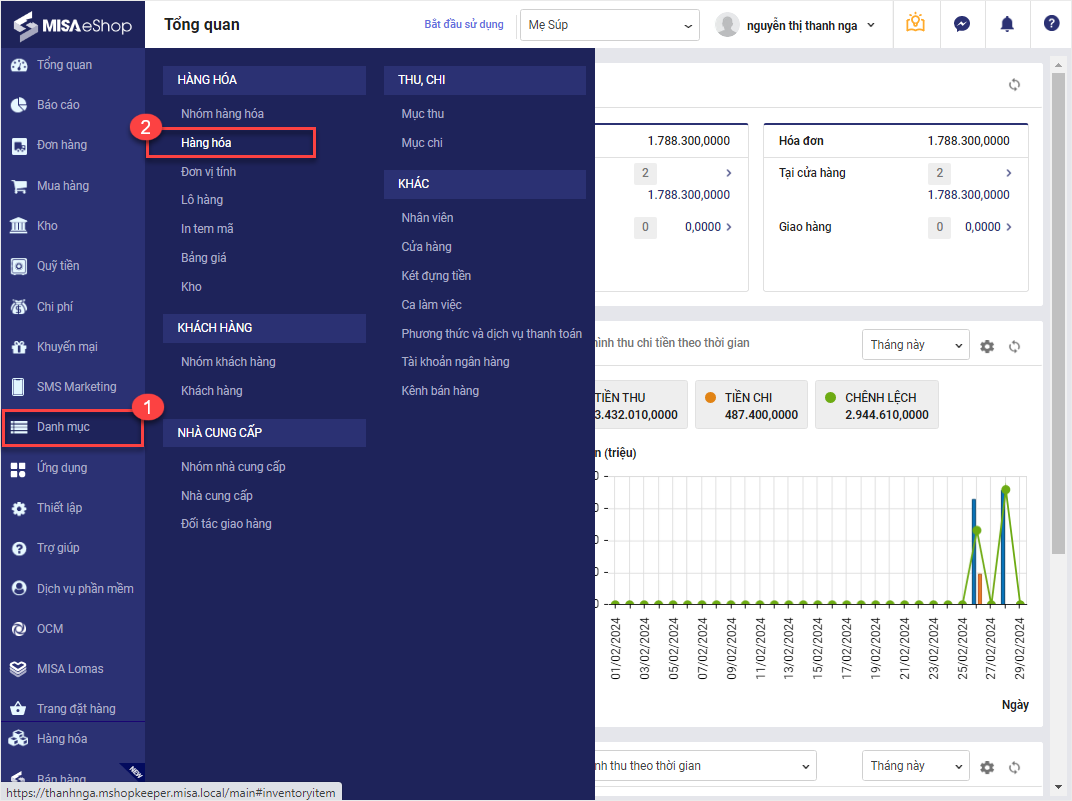Click the MISA eShop logo
This screenshot has height=801, width=1072.
72,25
